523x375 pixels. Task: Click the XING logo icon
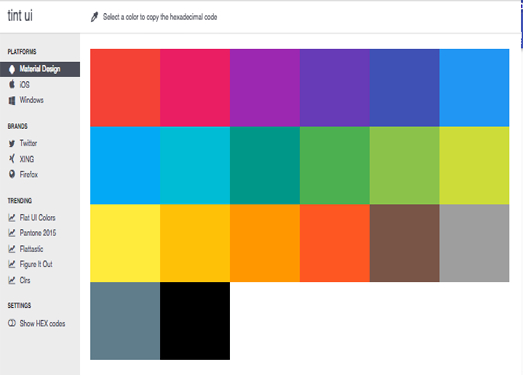[12, 159]
